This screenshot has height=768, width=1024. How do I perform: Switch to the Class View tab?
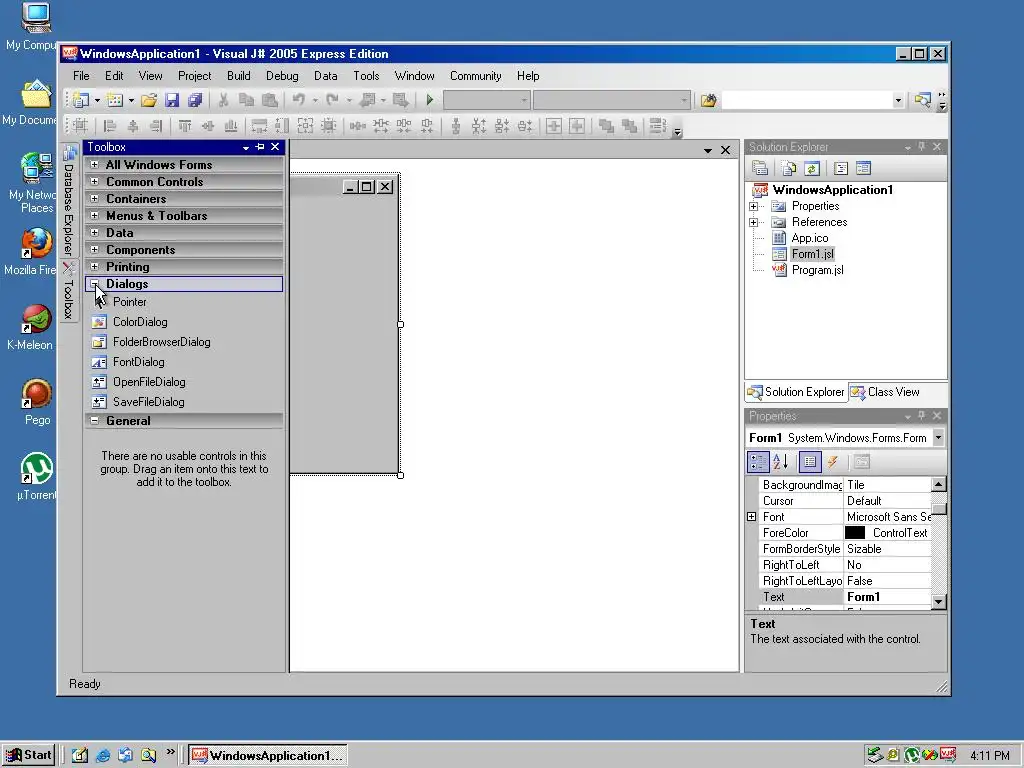coord(886,392)
